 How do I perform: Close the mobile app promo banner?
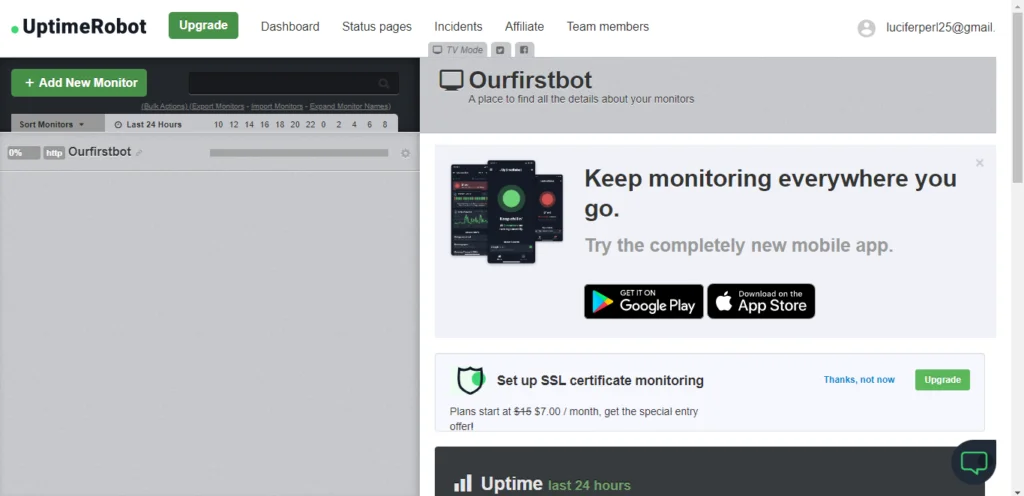pyautogui.click(x=979, y=163)
